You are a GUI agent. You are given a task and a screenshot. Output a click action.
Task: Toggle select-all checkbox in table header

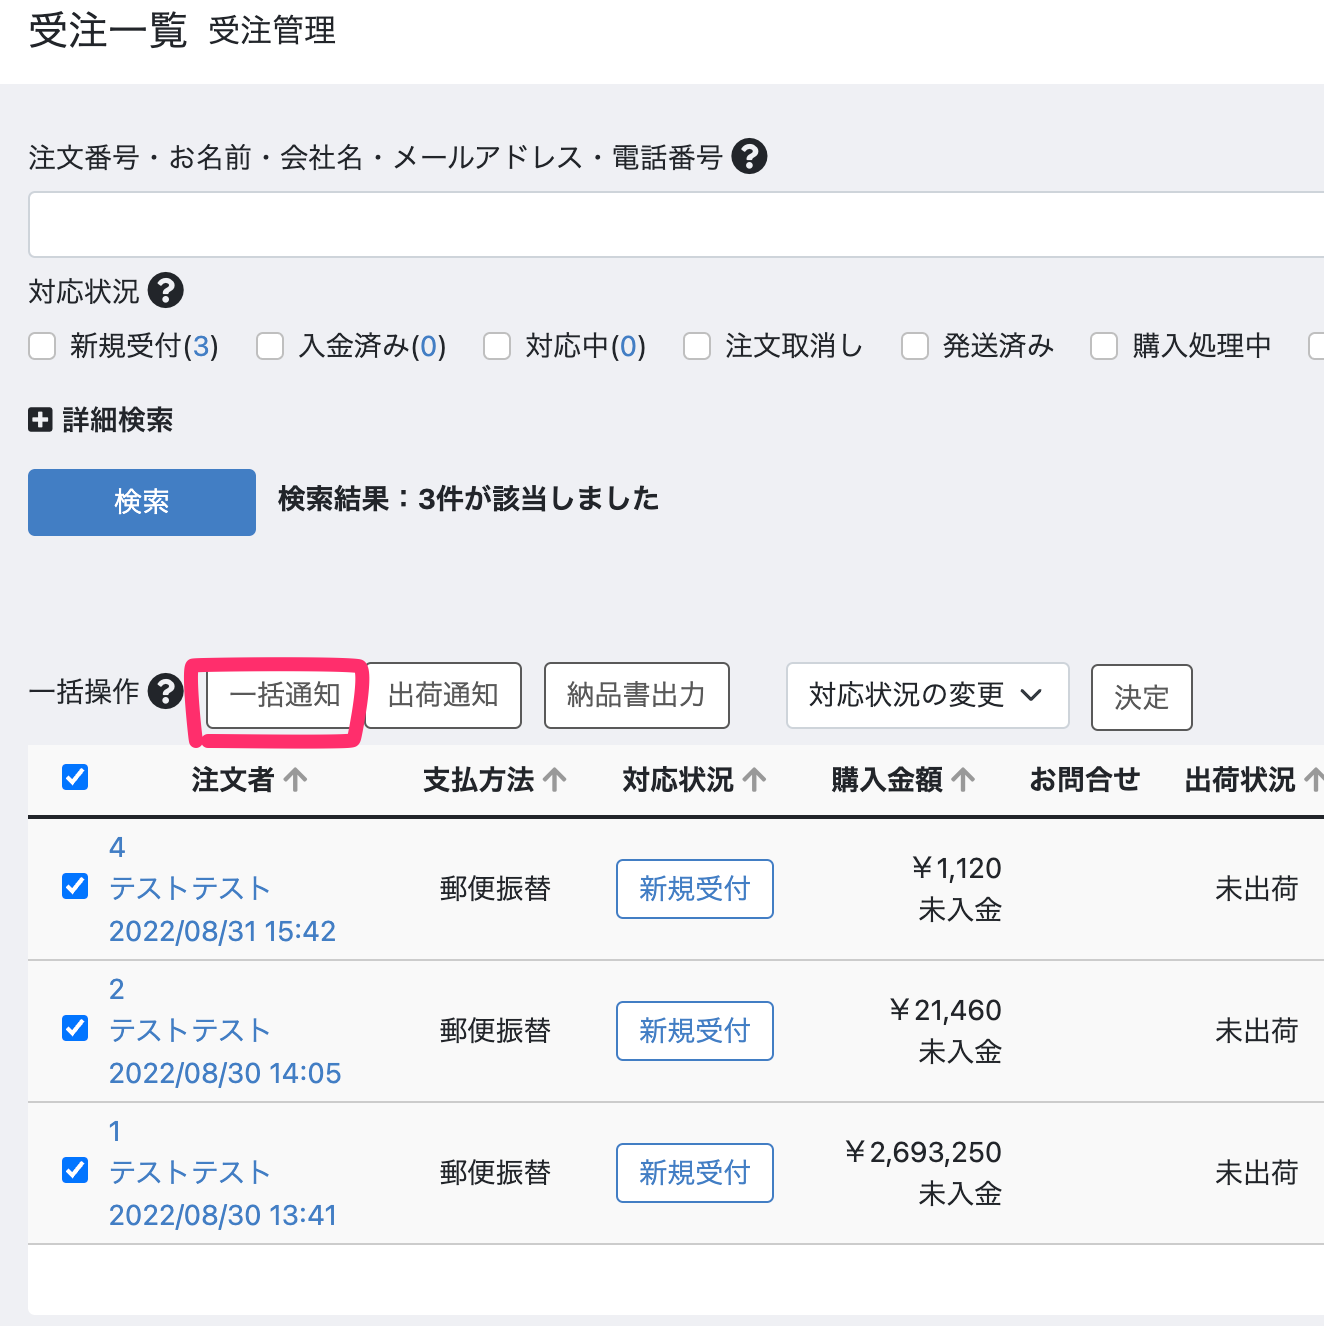75,777
